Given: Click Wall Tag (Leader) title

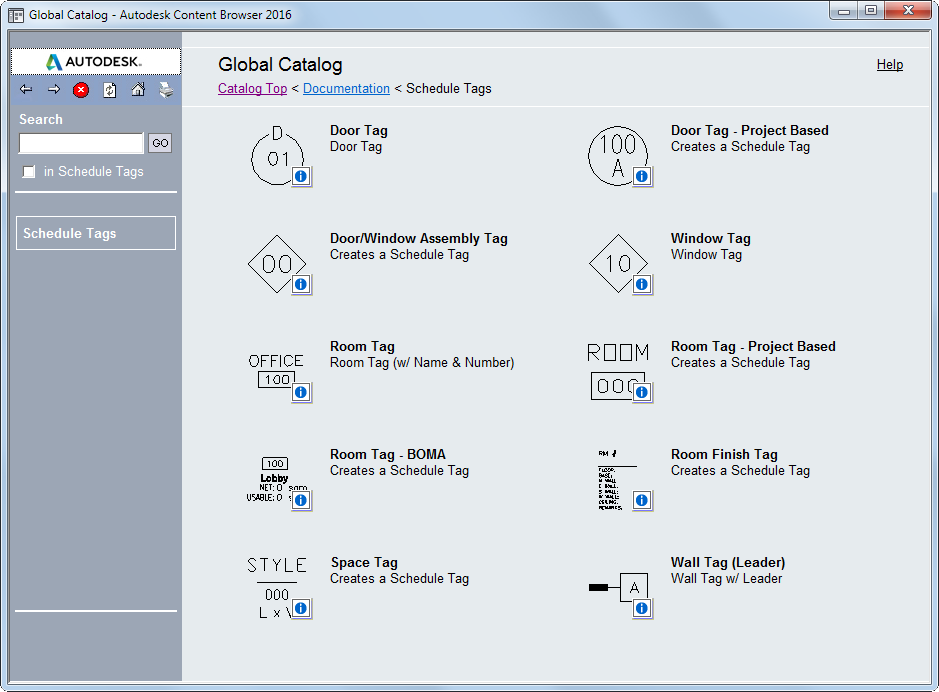Looking at the screenshot, I should click(x=728, y=563).
